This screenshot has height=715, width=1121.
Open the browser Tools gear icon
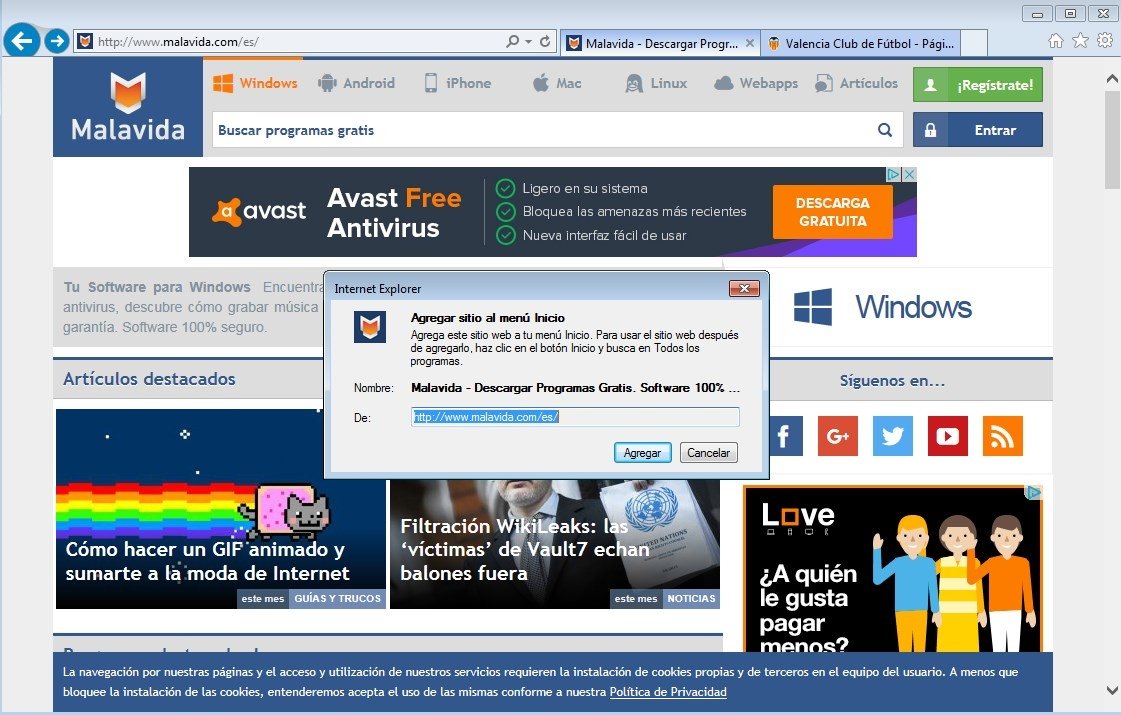point(1105,41)
